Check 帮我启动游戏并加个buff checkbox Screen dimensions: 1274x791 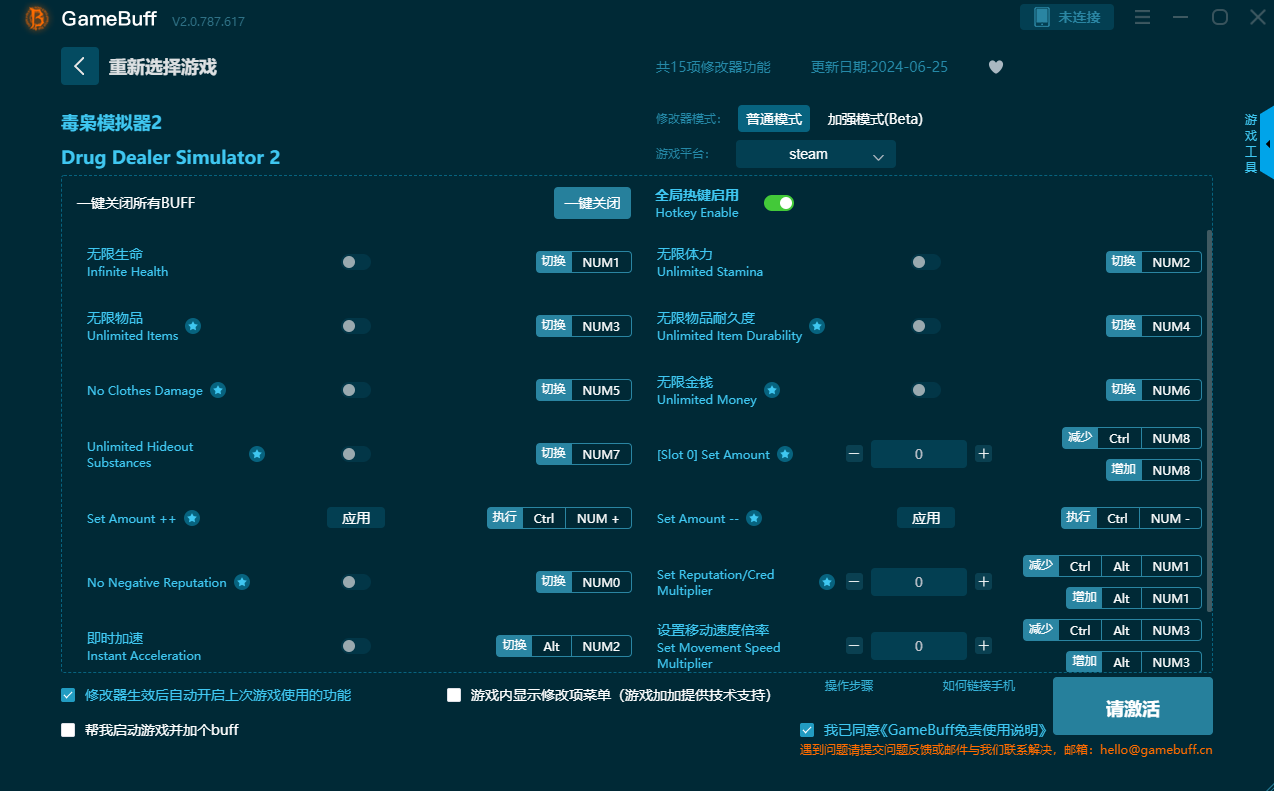point(68,730)
